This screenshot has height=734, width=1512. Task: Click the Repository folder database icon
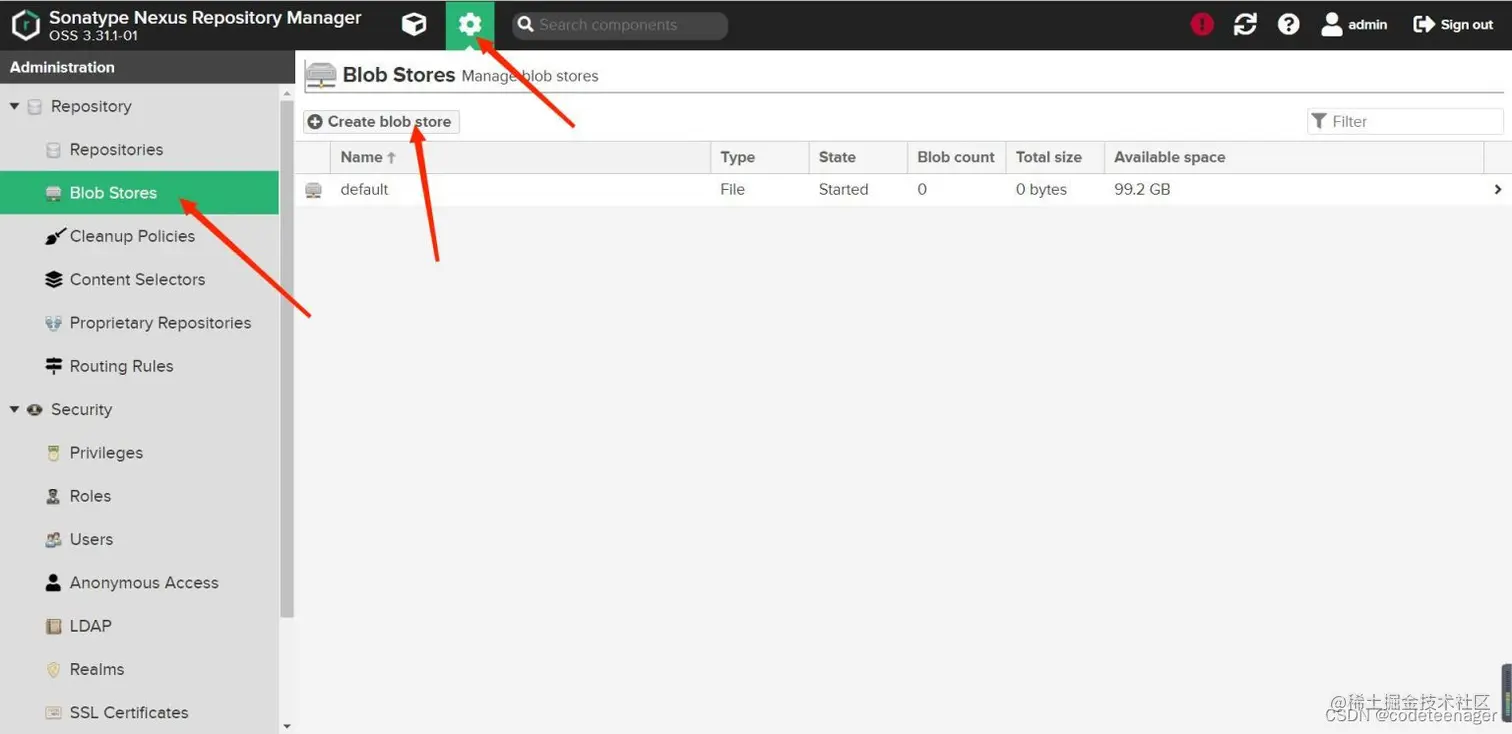(35, 106)
